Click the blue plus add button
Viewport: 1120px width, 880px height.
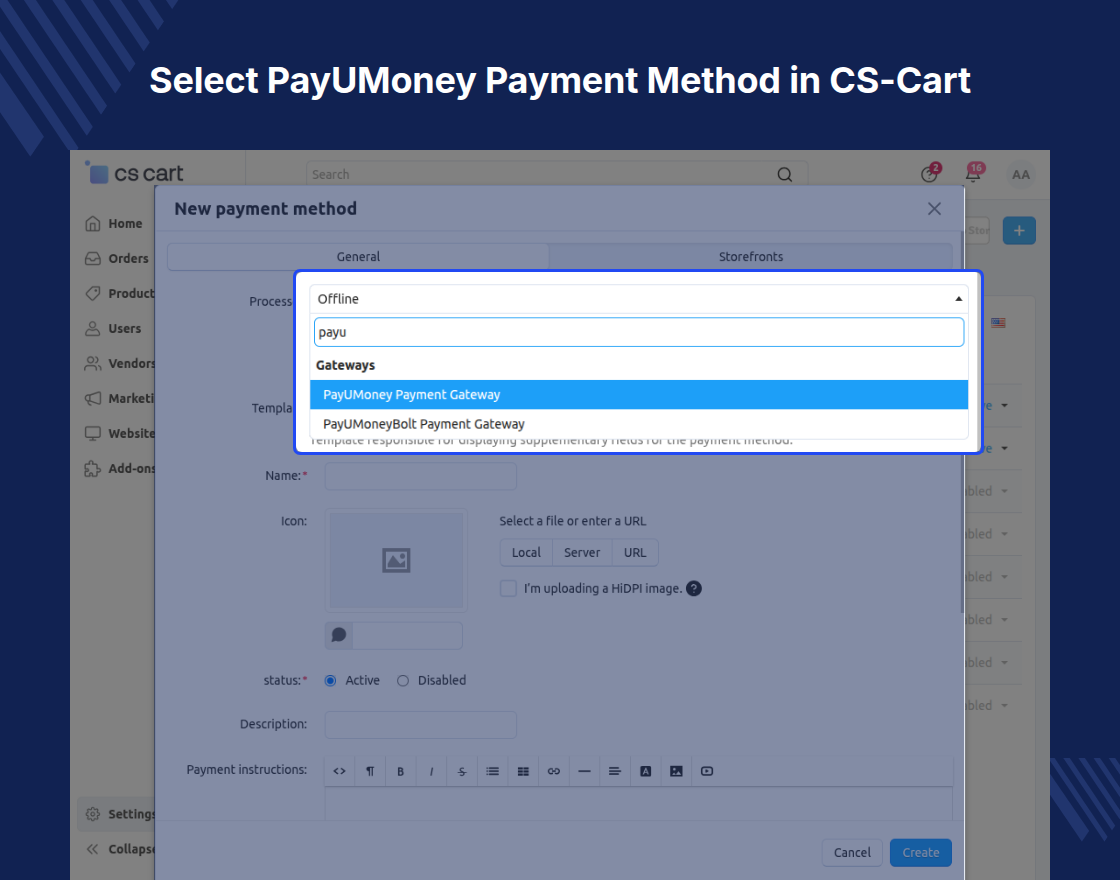1019,231
